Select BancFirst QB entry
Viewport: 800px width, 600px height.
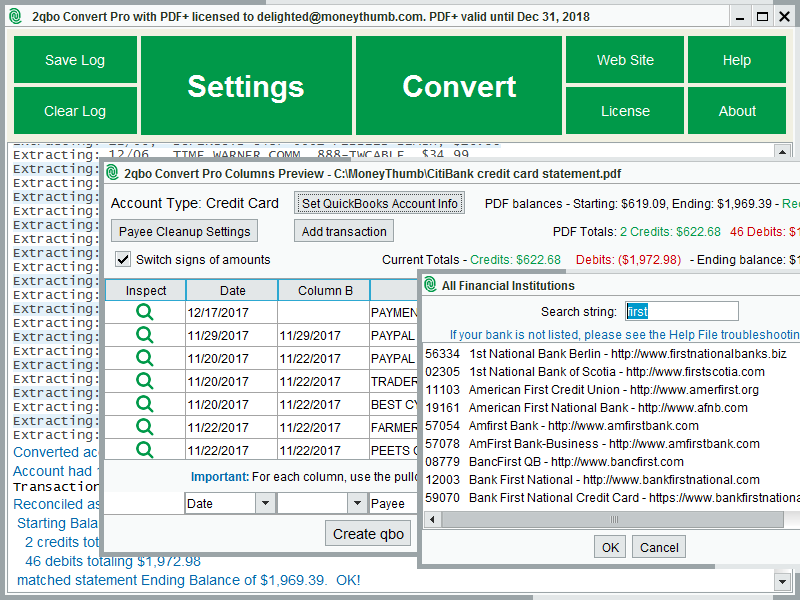554,461
